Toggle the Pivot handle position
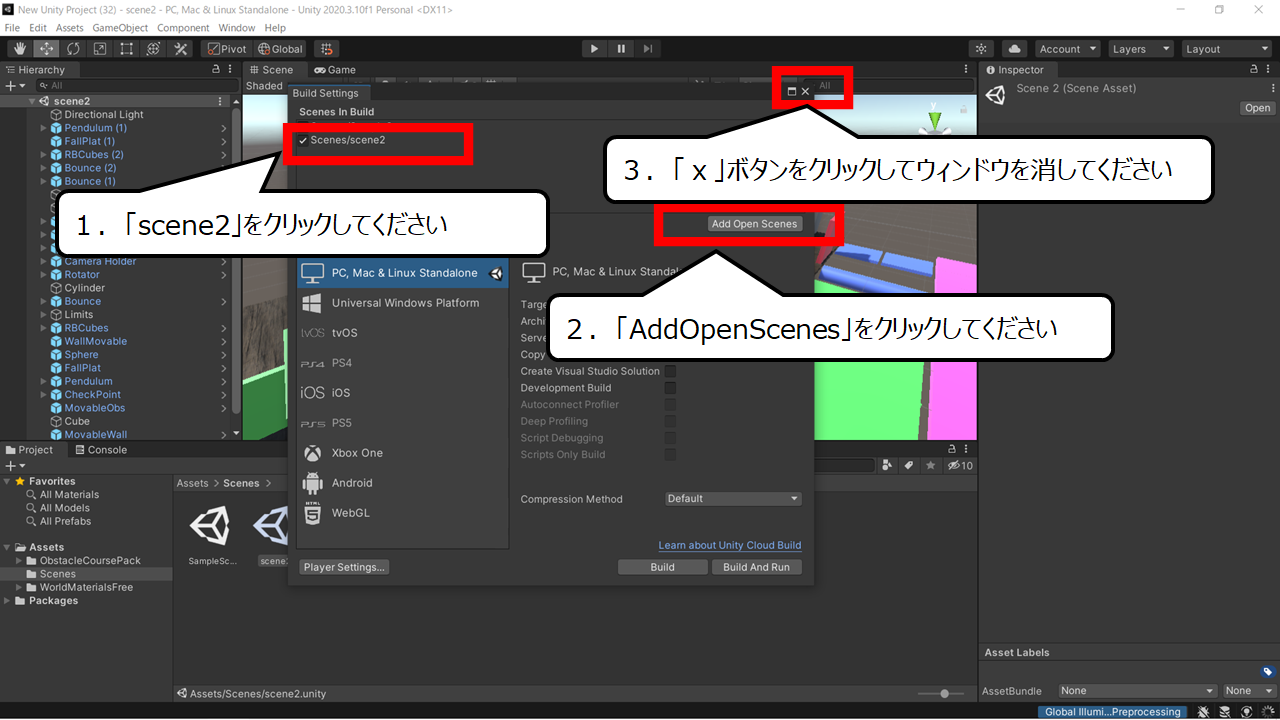 pyautogui.click(x=226, y=49)
